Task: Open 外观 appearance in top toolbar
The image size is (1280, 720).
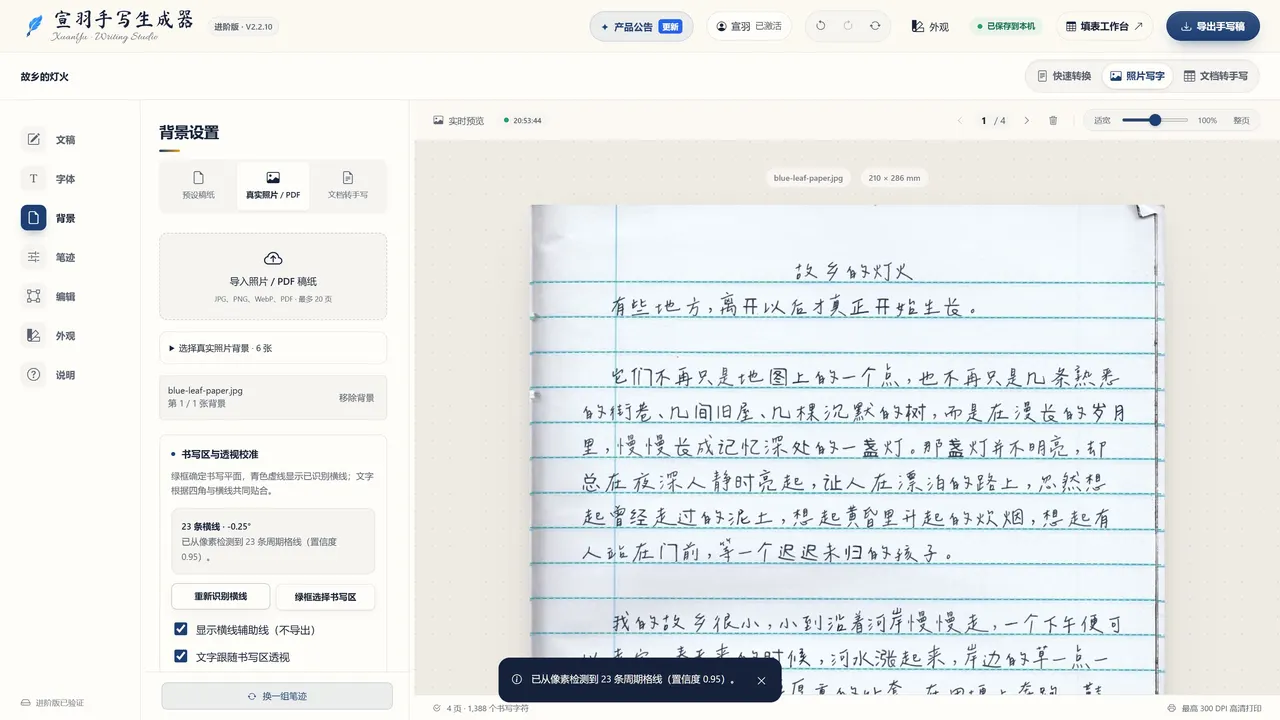Action: (x=931, y=27)
